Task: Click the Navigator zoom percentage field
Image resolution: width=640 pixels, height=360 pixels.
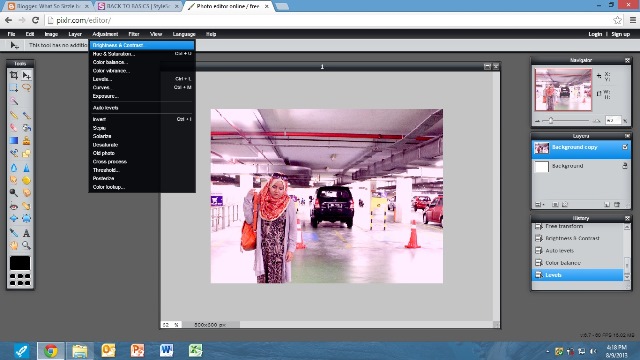Action: click(612, 120)
